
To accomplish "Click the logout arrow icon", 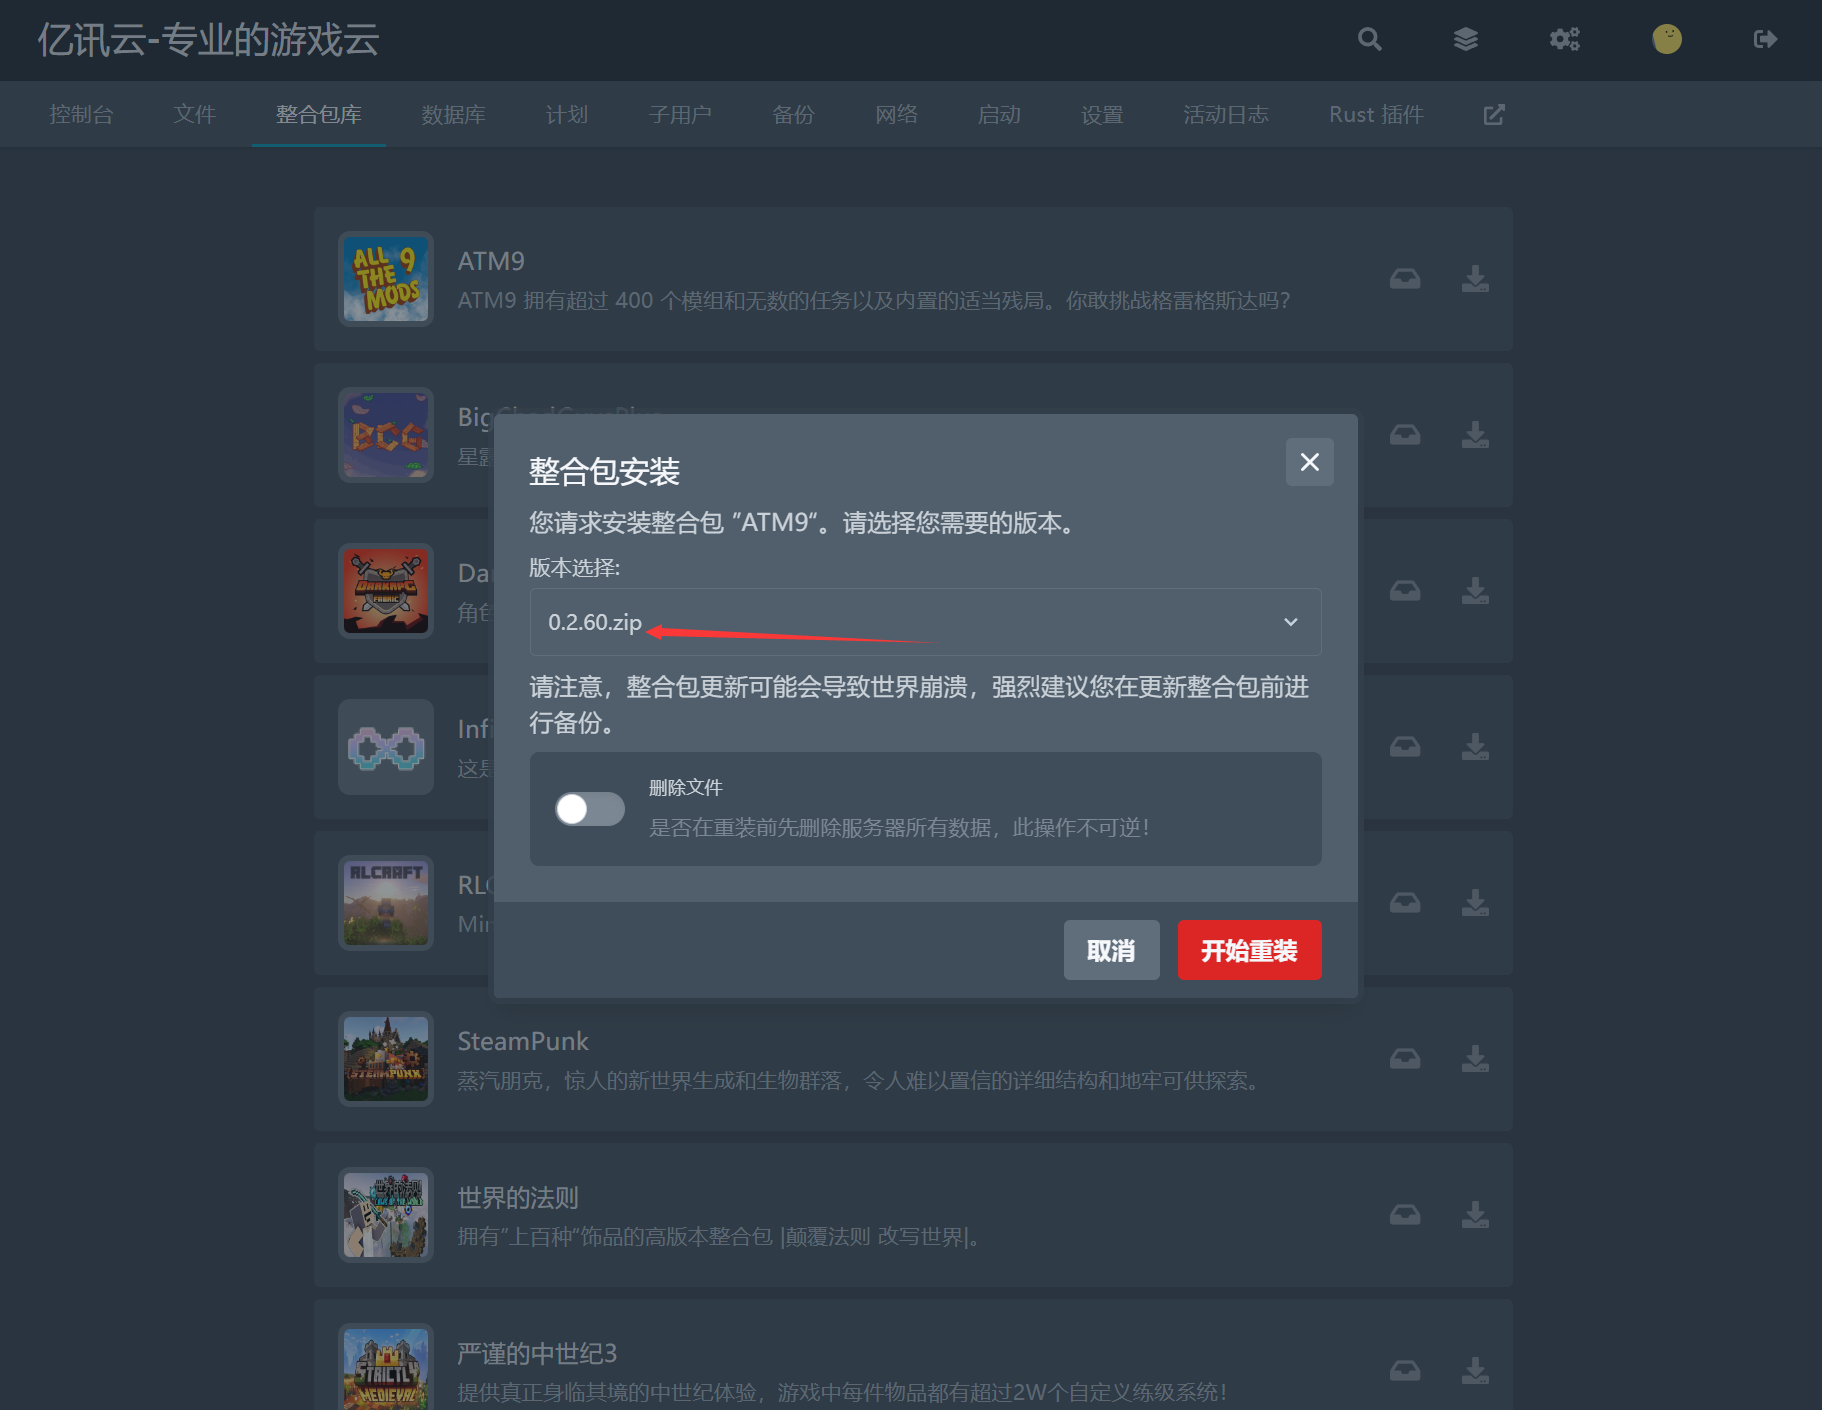I will click(x=1765, y=39).
